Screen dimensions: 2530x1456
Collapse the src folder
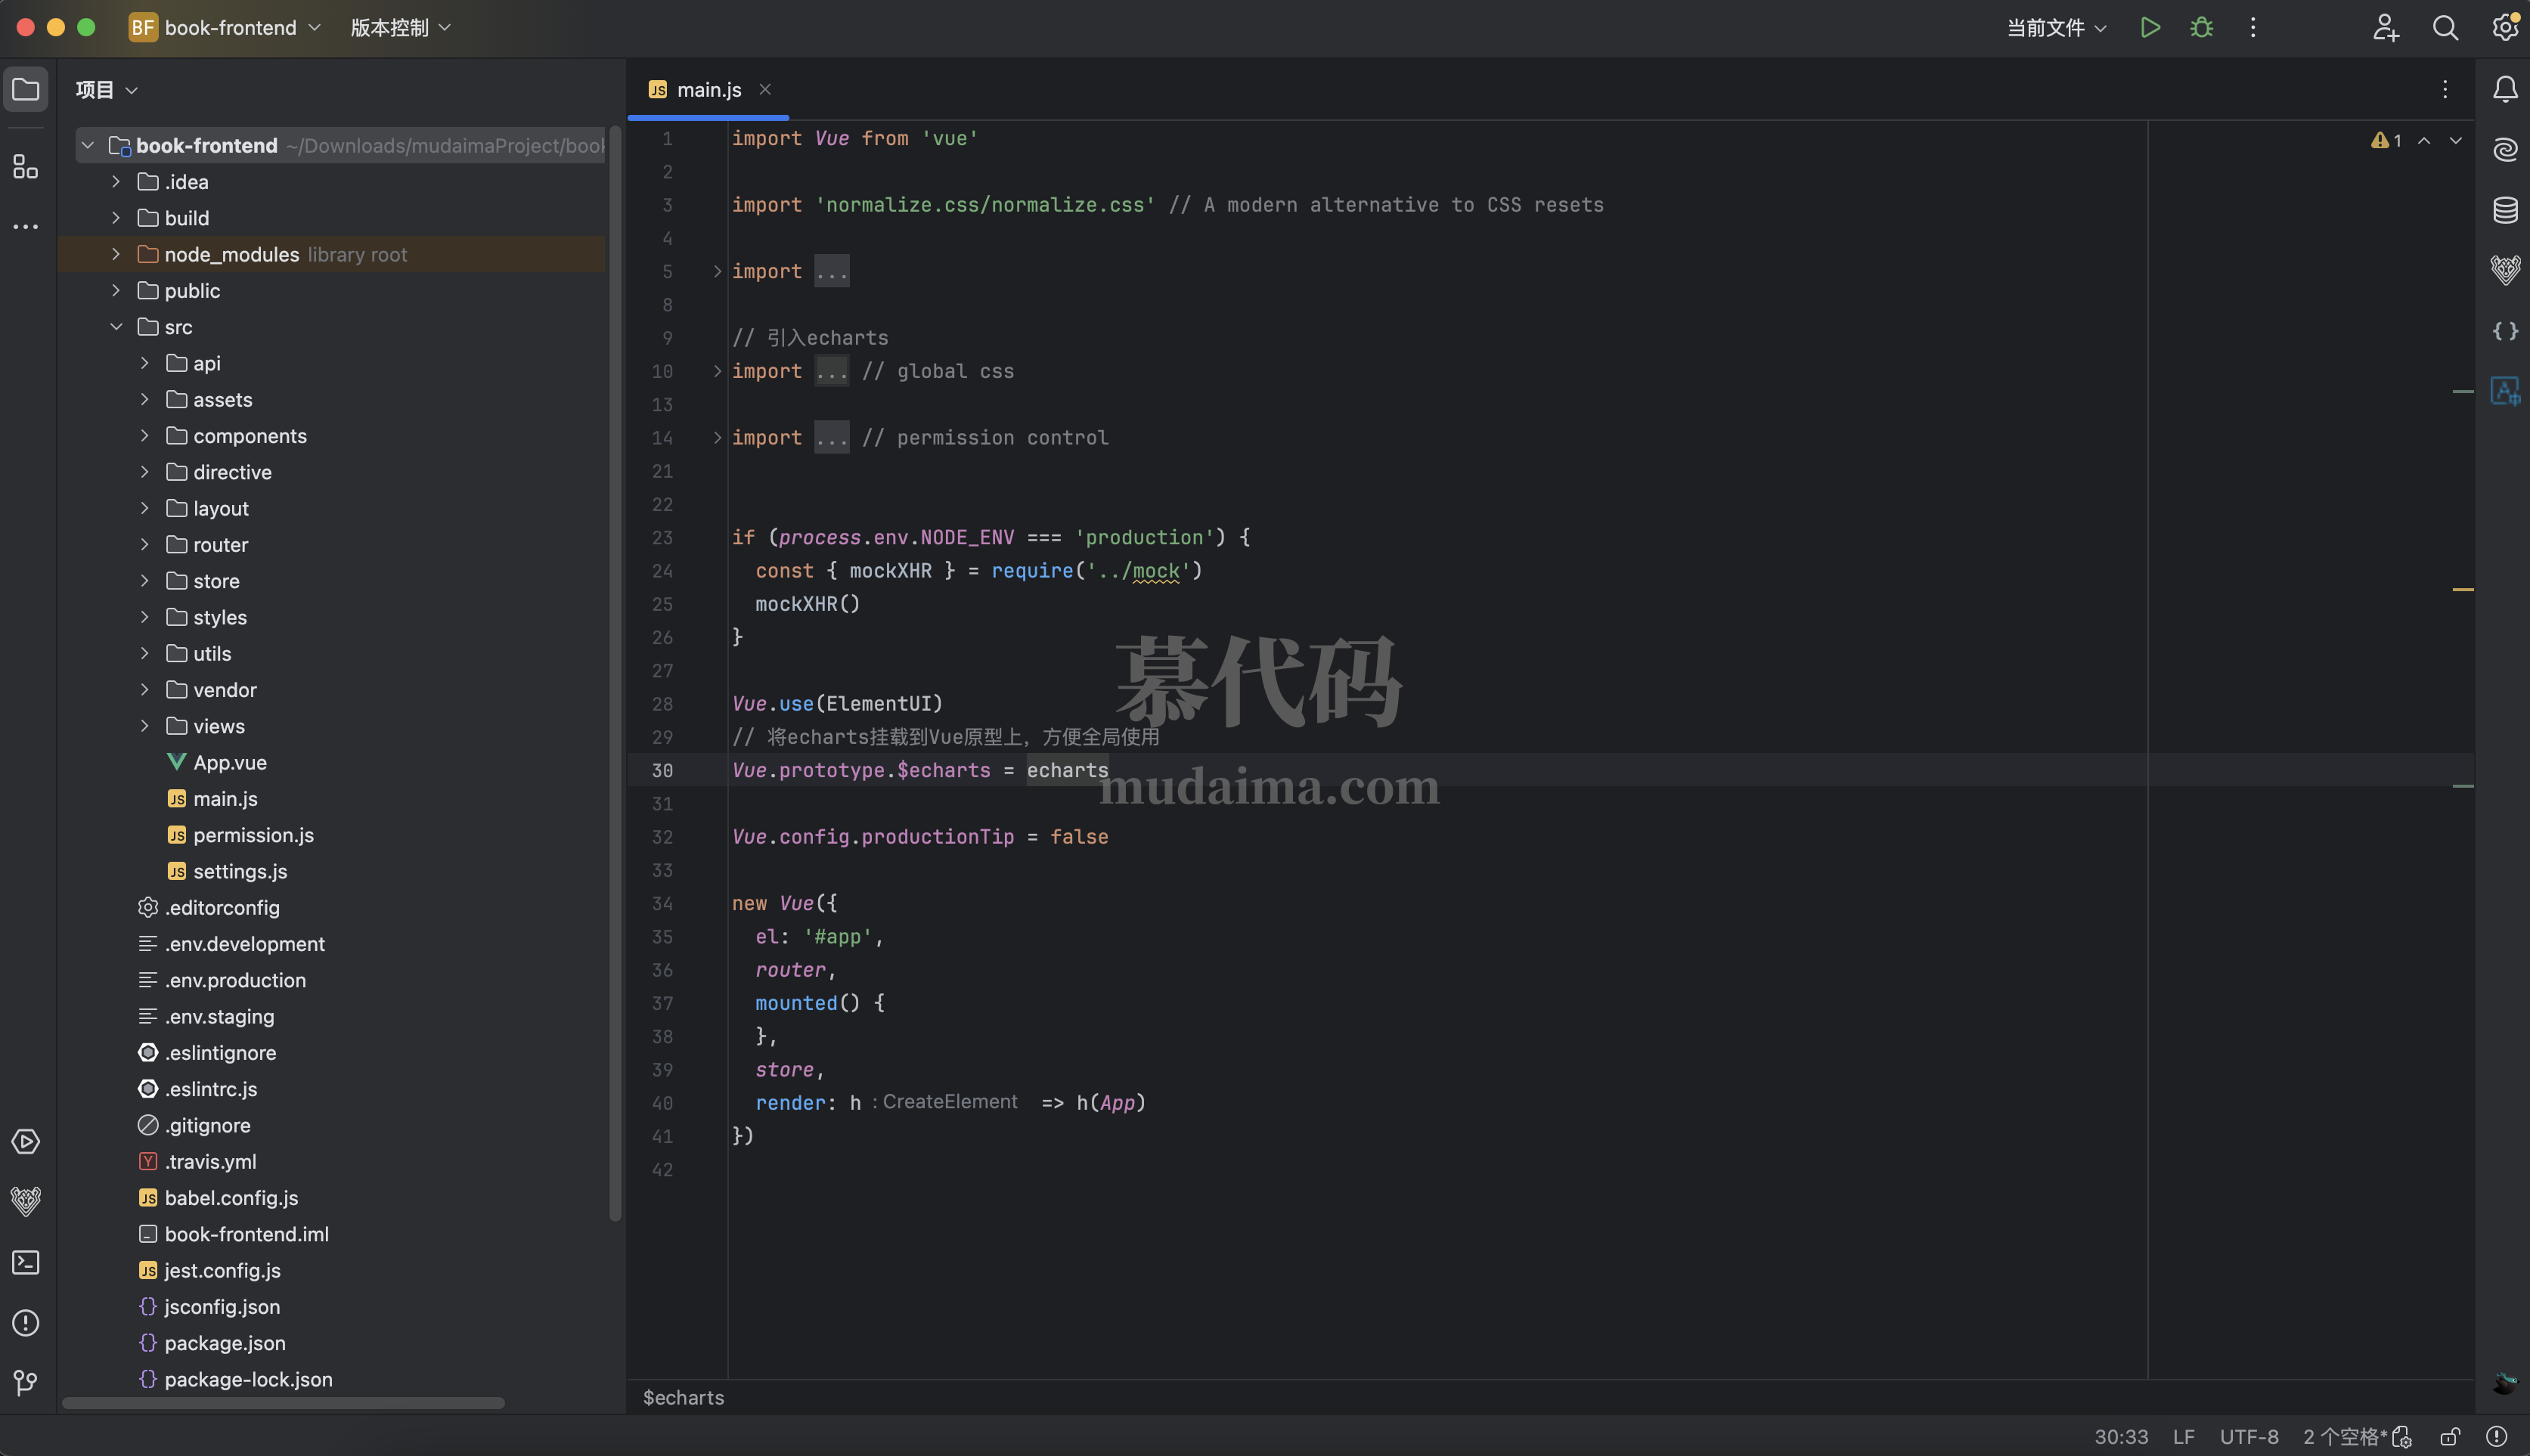116,327
